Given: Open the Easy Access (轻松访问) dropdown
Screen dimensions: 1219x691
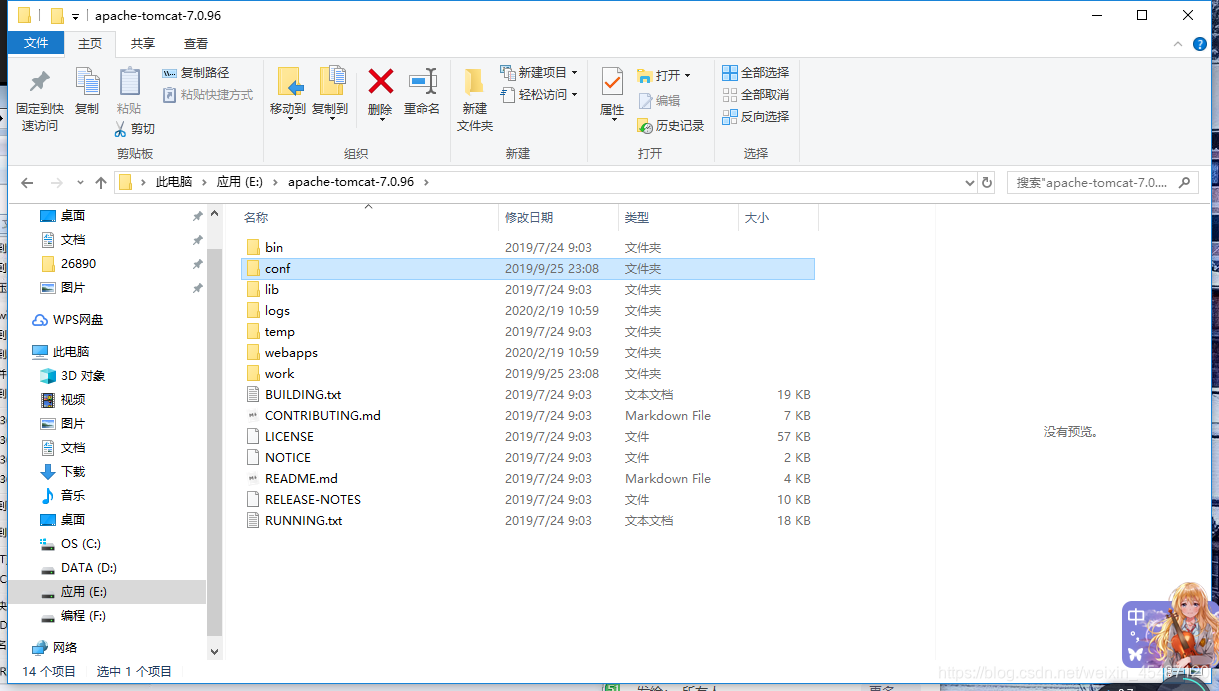Looking at the screenshot, I should pyautogui.click(x=538, y=95).
